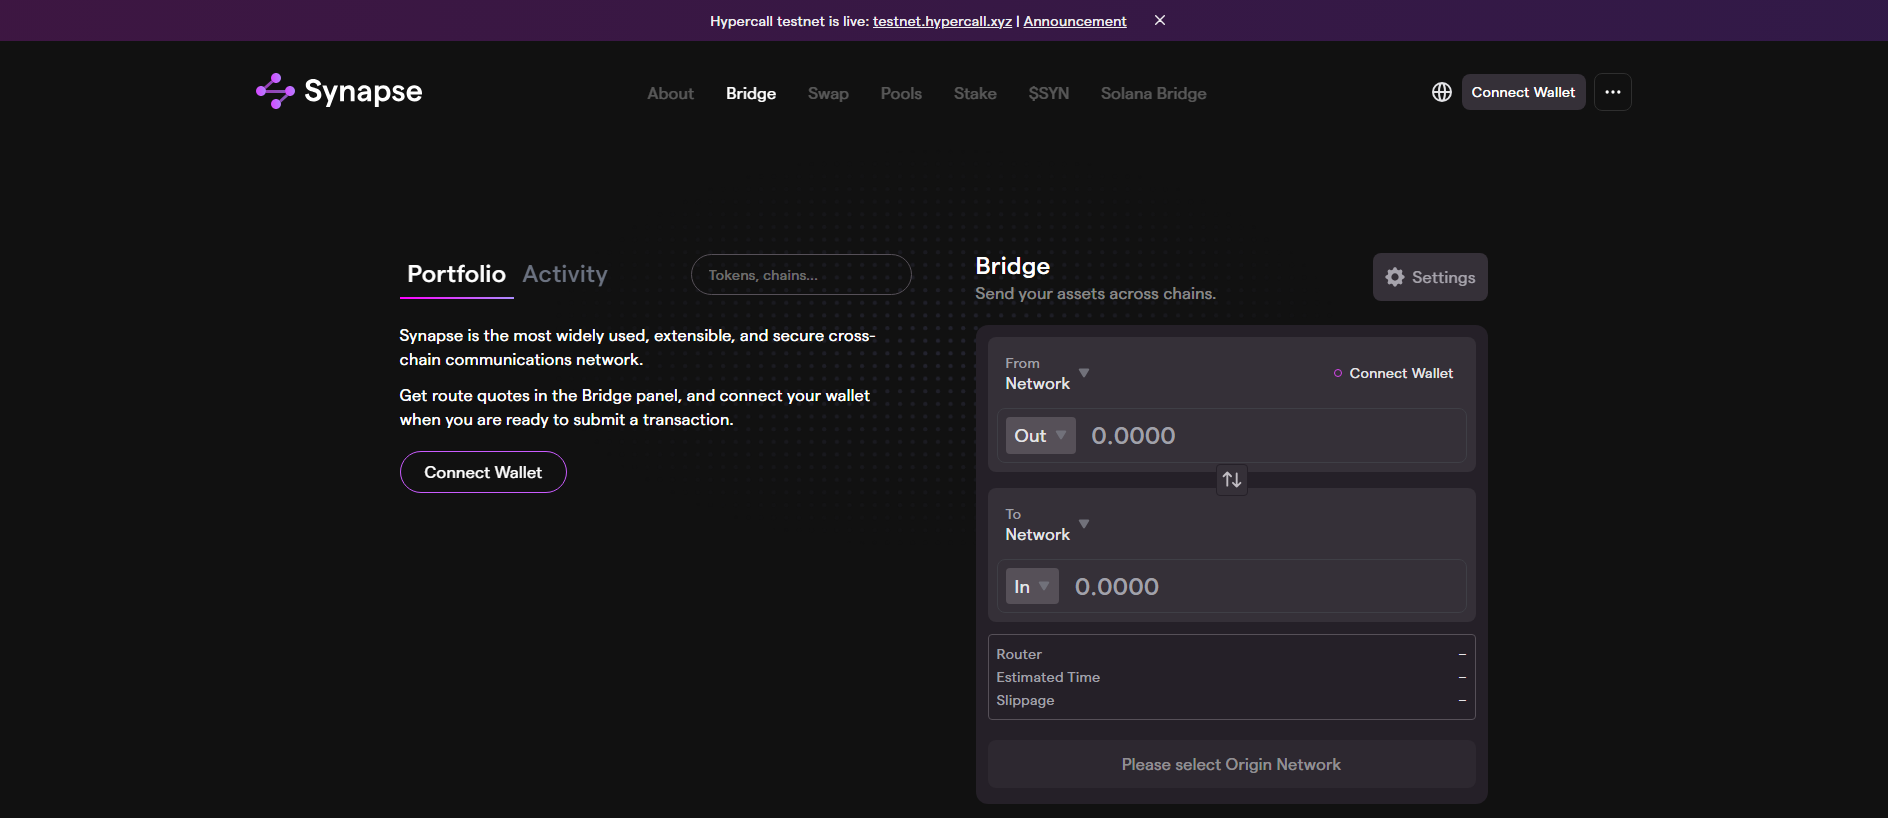Select the Bridge nav item

pyautogui.click(x=751, y=93)
